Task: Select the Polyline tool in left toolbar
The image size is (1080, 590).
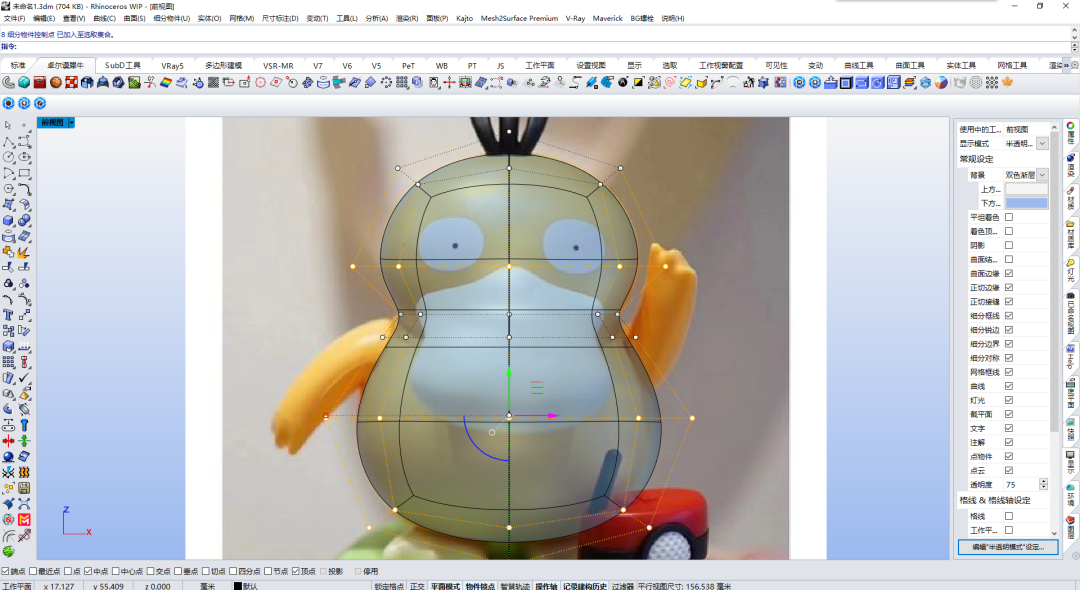Action: click(x=8, y=141)
